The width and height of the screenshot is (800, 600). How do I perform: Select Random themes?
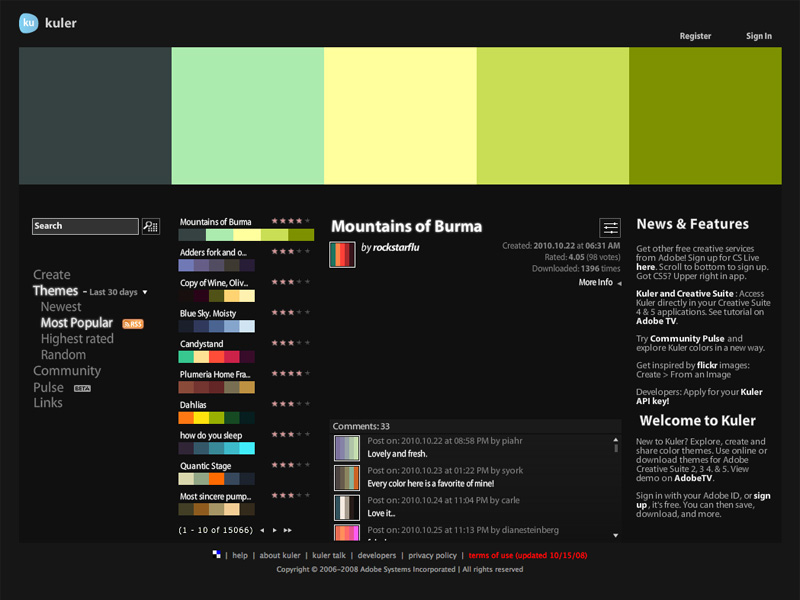[63, 355]
